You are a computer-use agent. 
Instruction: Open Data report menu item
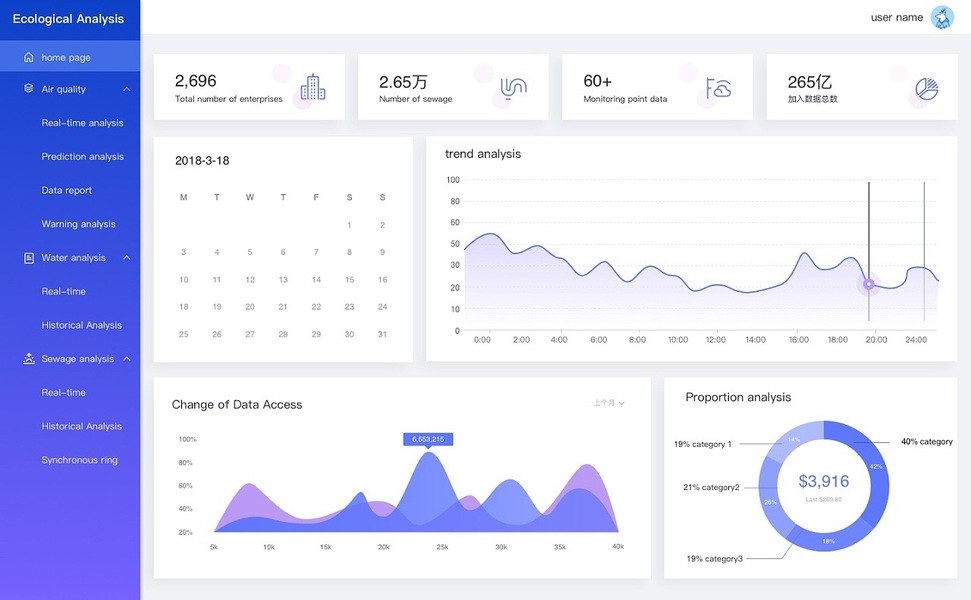click(66, 190)
